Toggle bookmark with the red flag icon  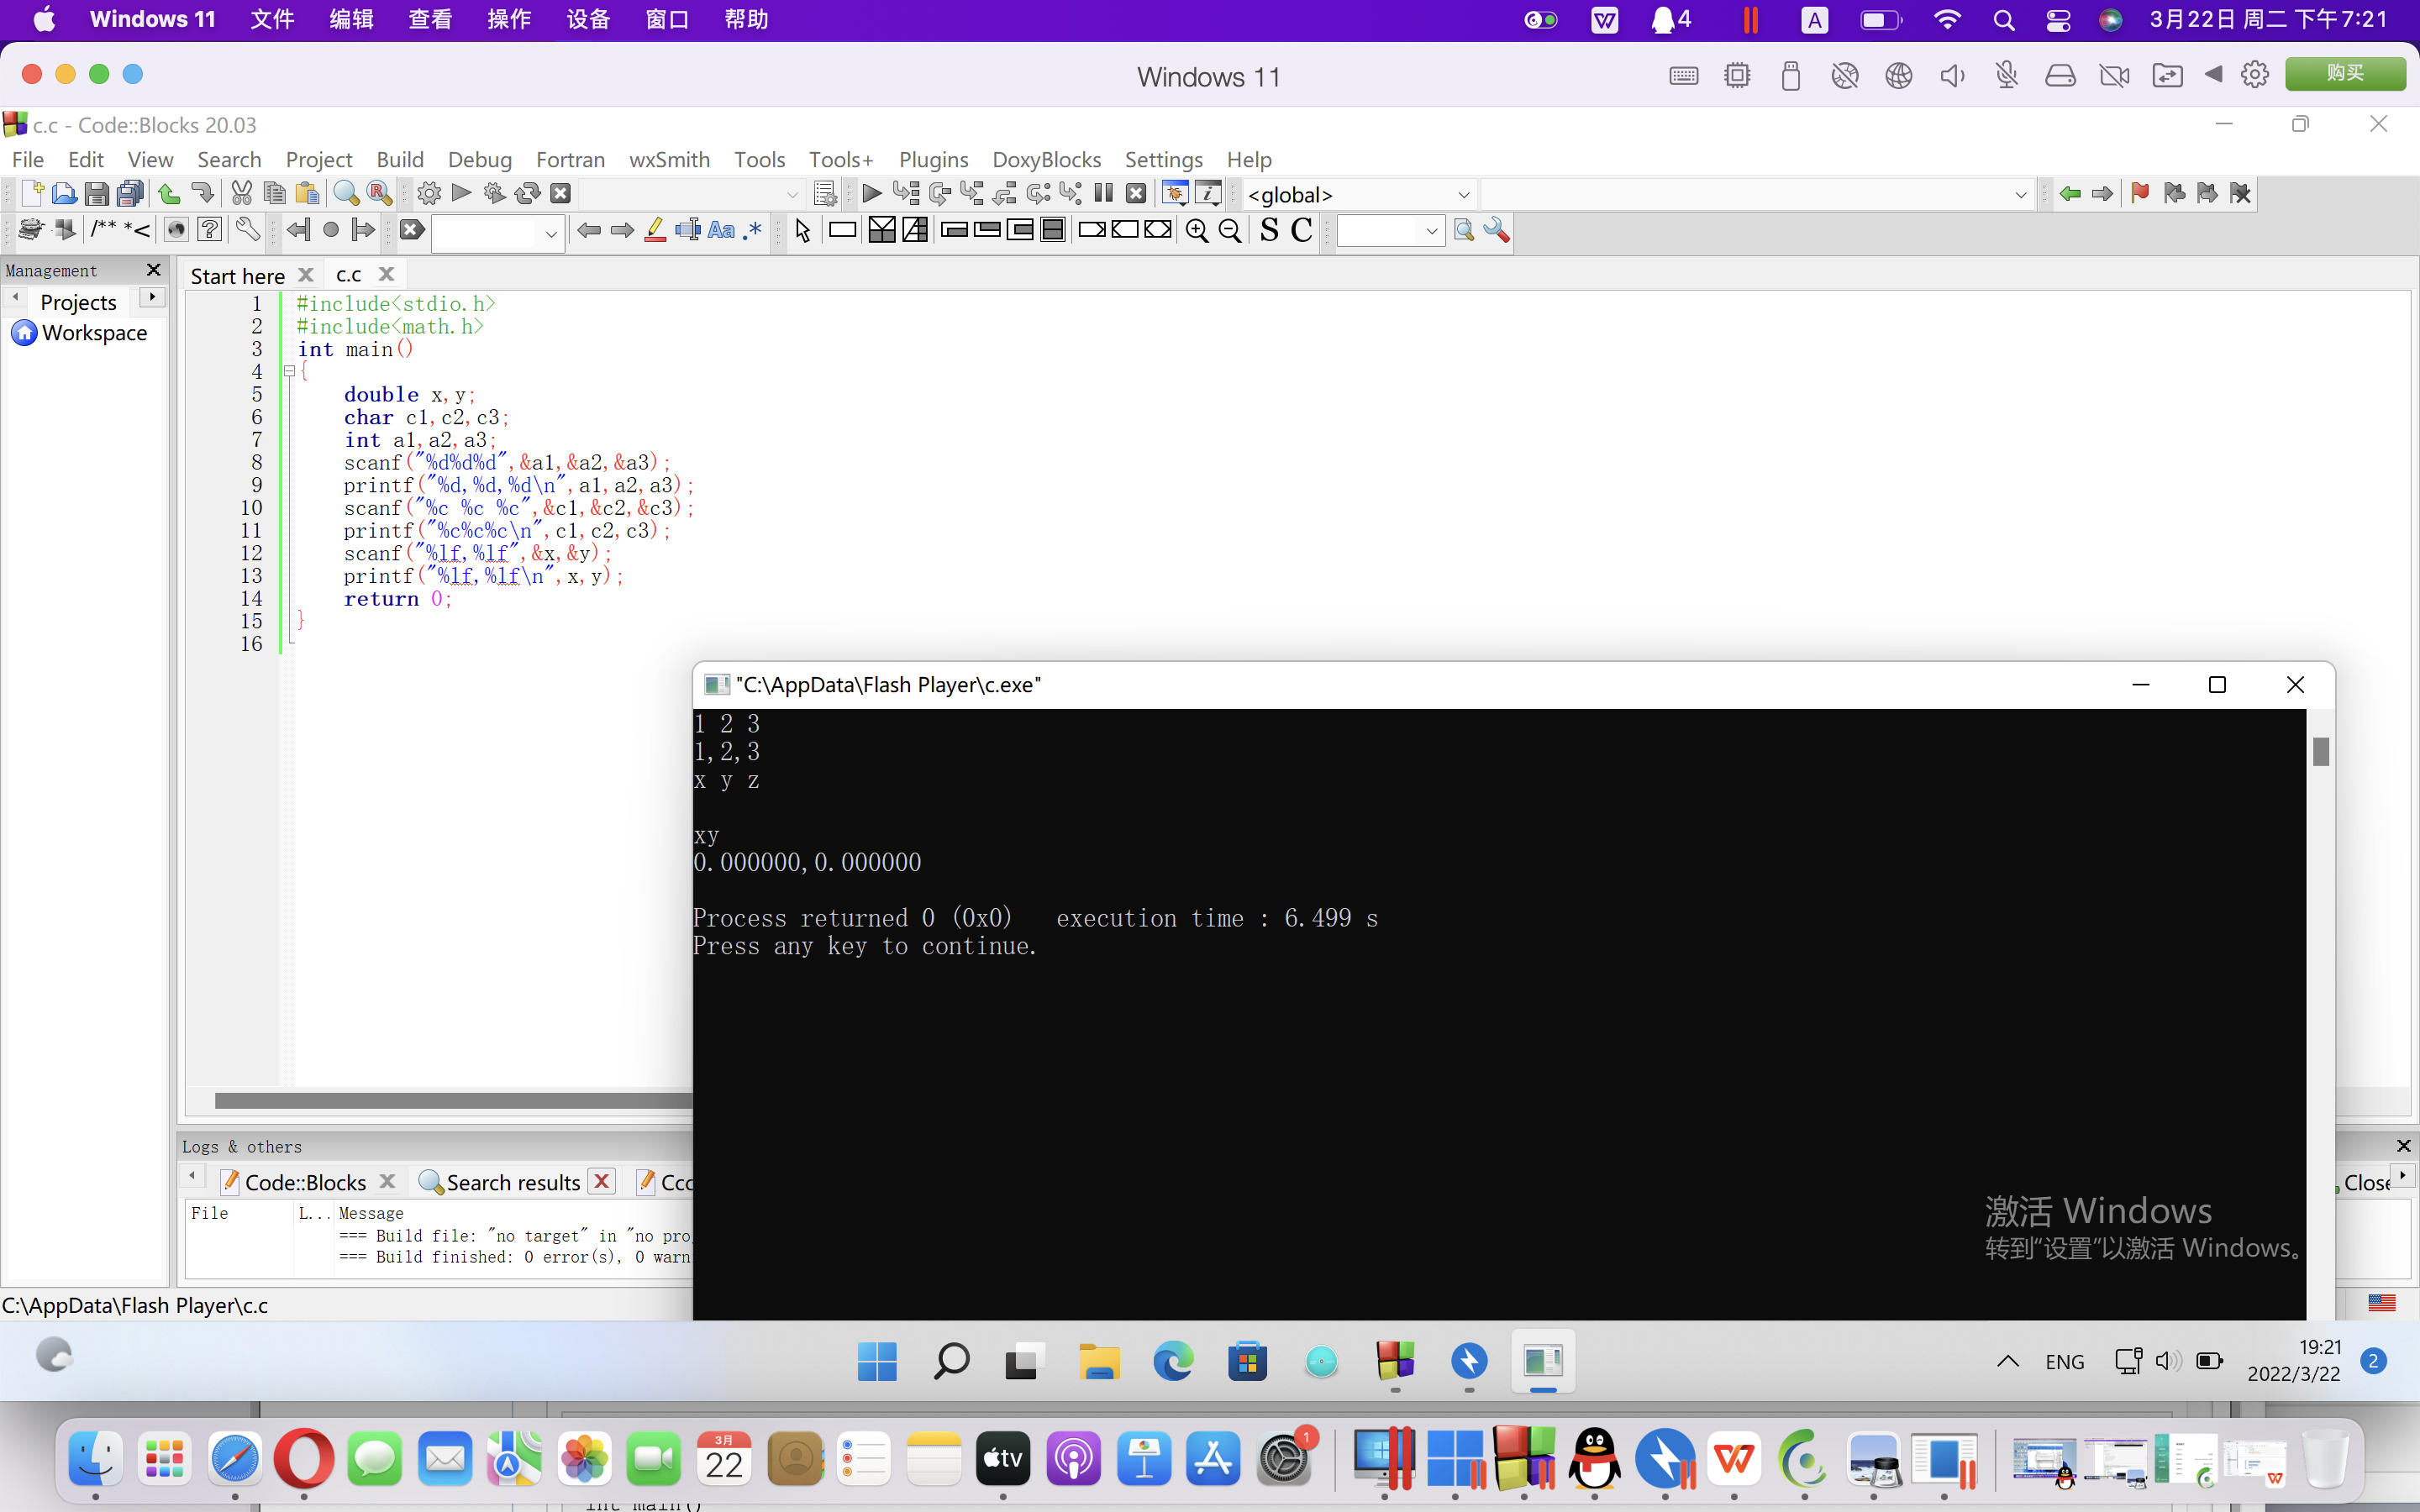2140,194
